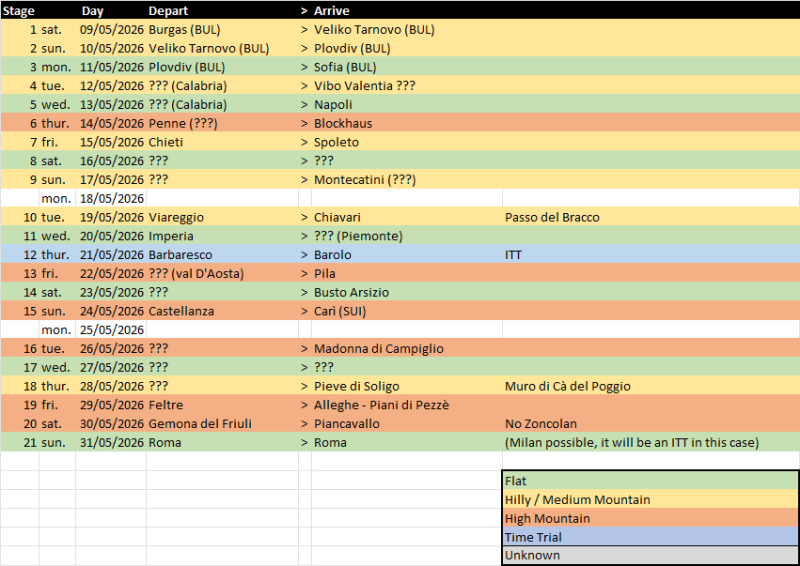Click the ITT note in Barolo row

[515, 255]
